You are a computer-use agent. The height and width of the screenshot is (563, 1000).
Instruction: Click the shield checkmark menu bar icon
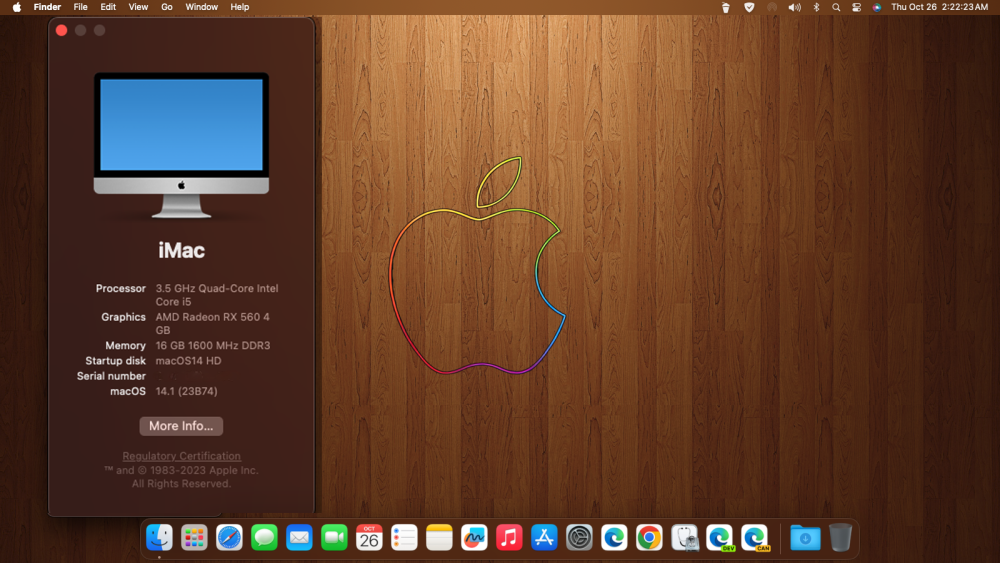749,7
